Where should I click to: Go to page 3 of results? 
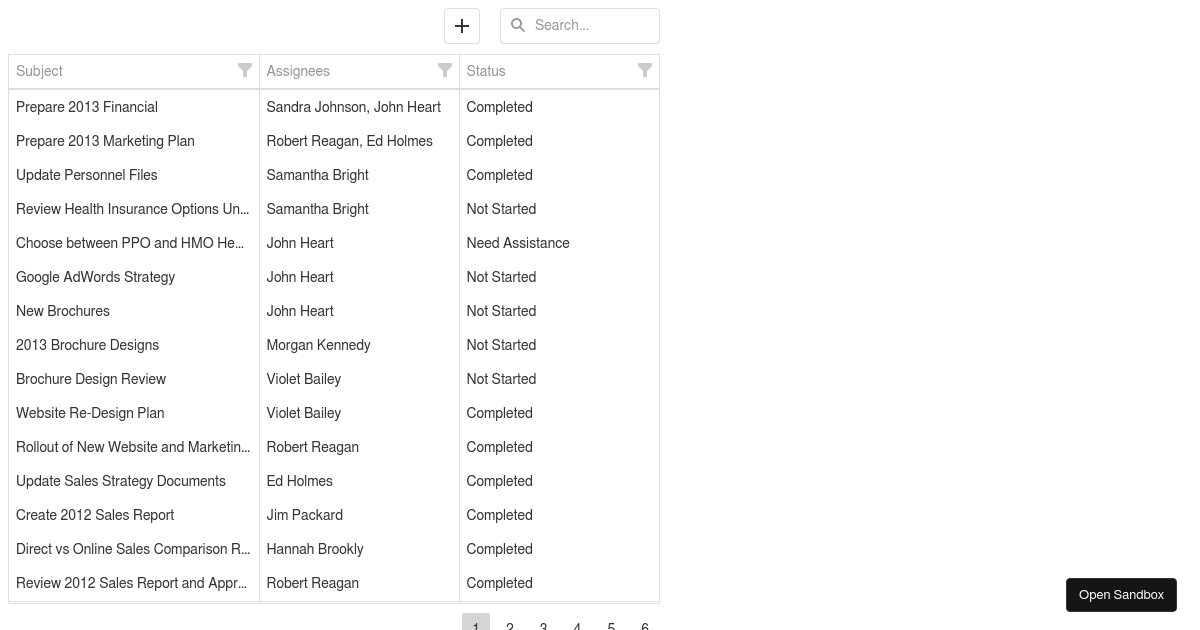(x=543, y=625)
